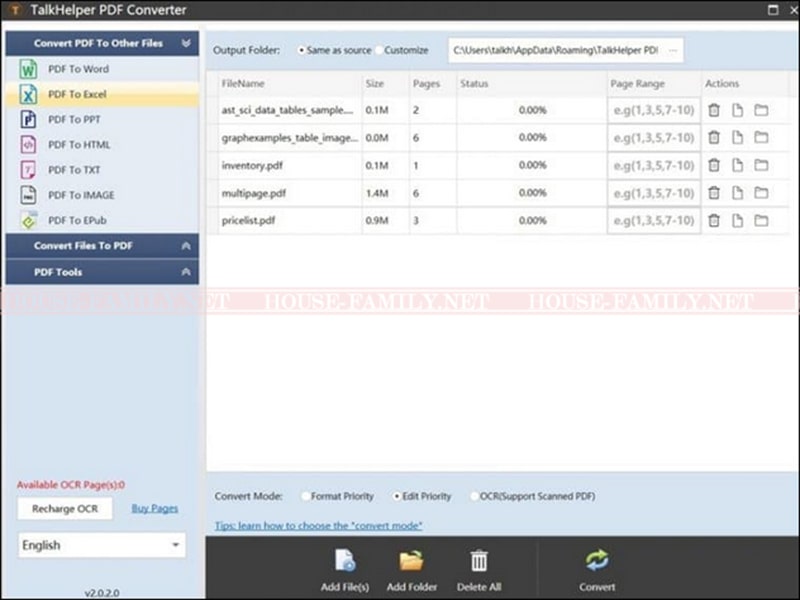Click the FileName column header
The height and width of the screenshot is (600, 800).
pos(290,84)
